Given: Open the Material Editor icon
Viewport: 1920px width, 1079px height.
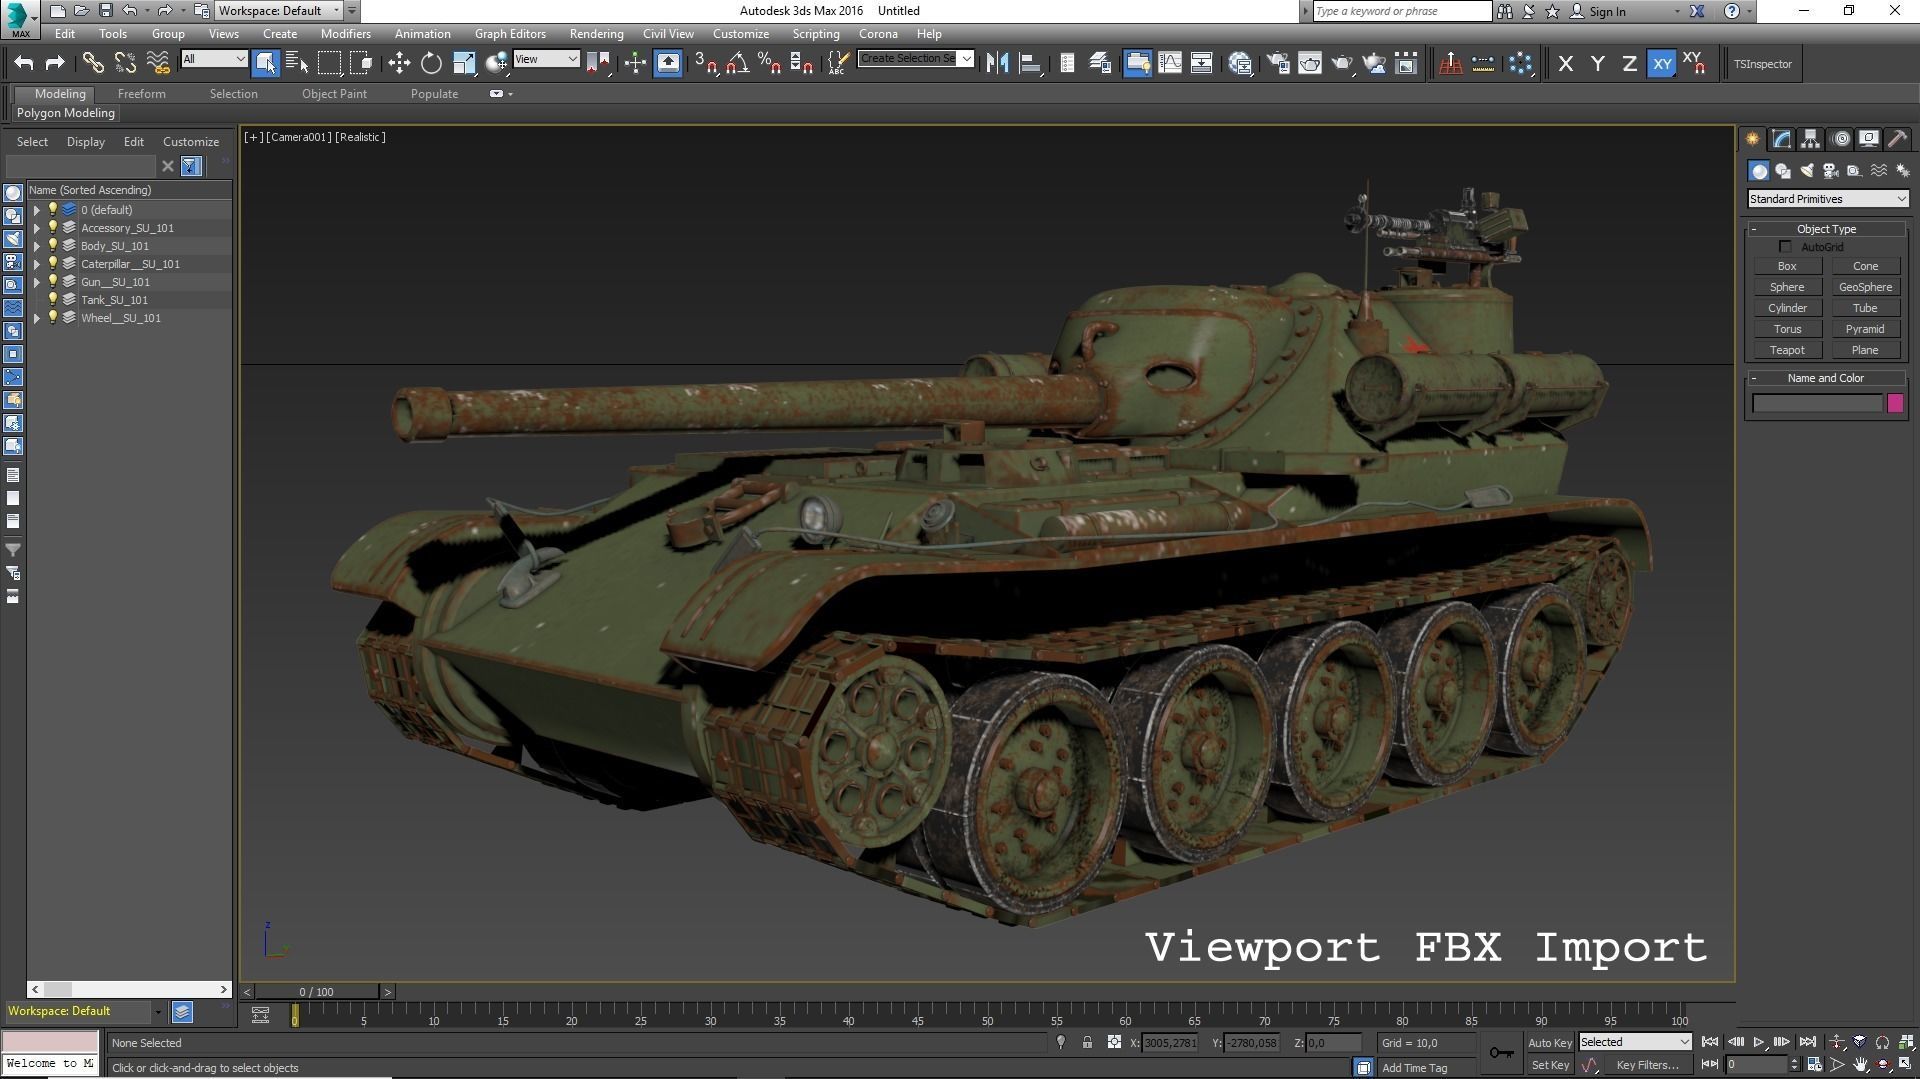Looking at the screenshot, I should 1241,63.
